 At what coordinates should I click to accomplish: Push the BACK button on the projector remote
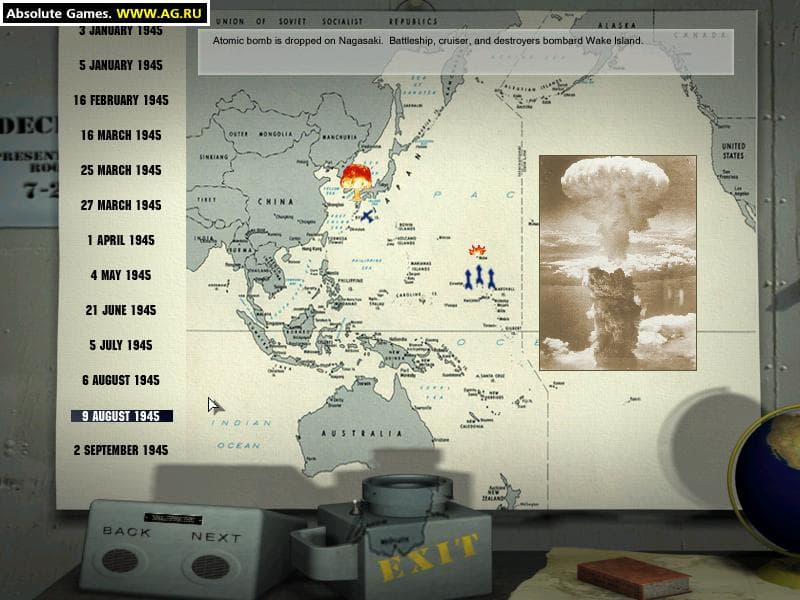click(120, 560)
